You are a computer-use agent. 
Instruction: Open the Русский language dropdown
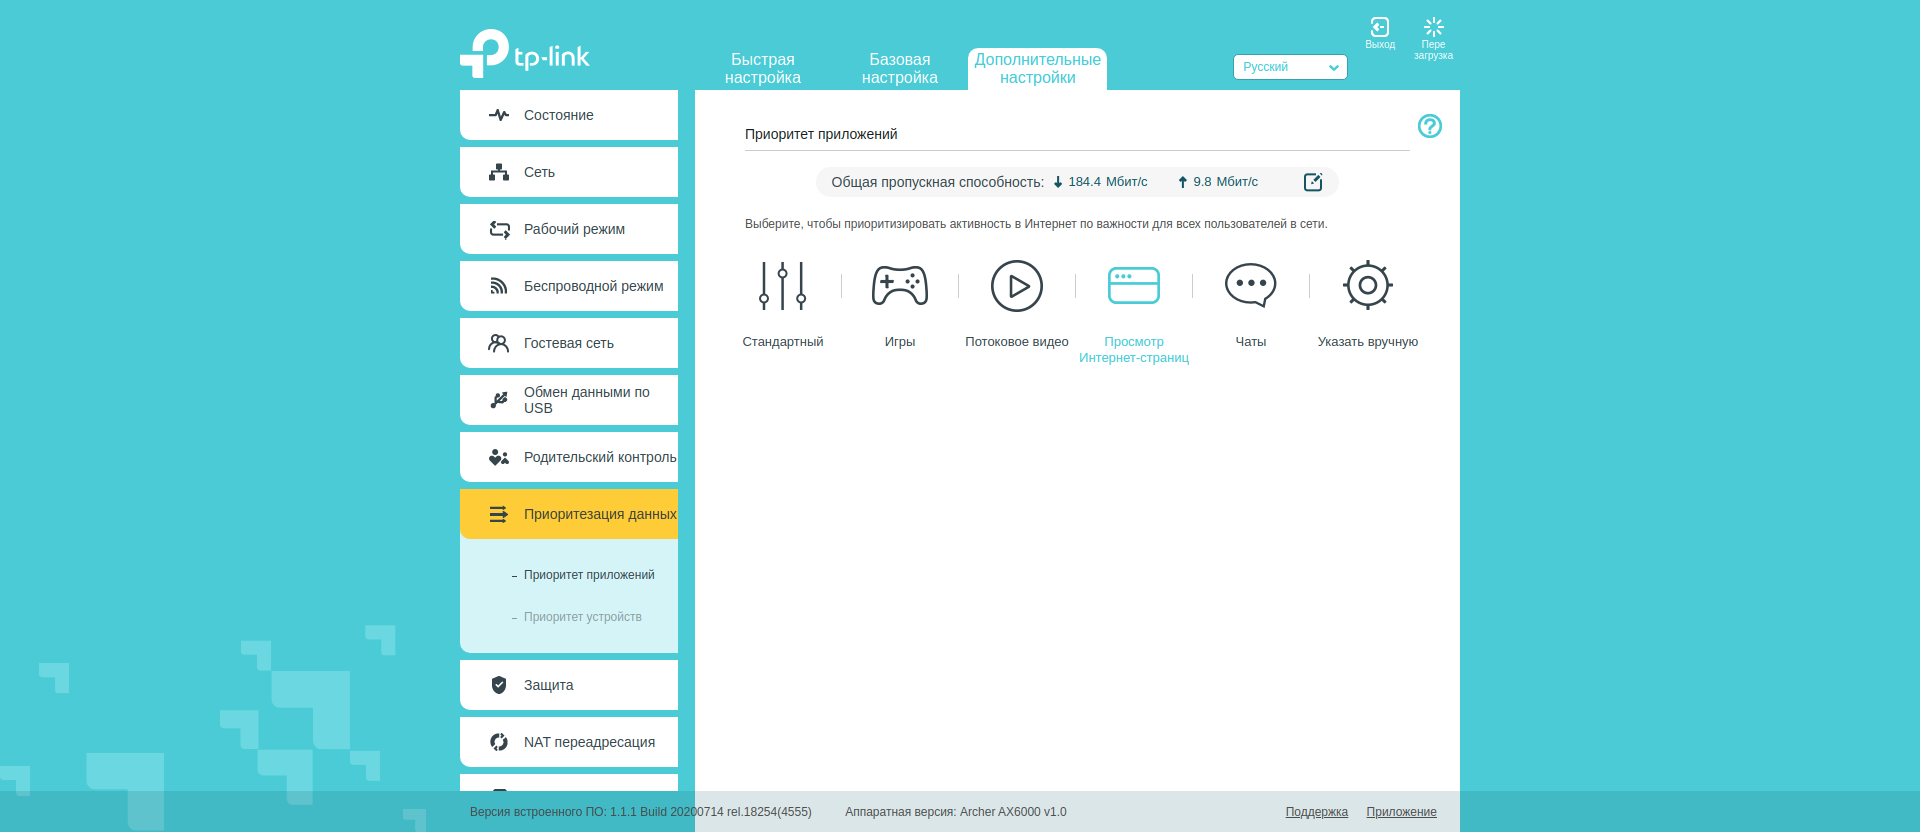click(x=1289, y=67)
